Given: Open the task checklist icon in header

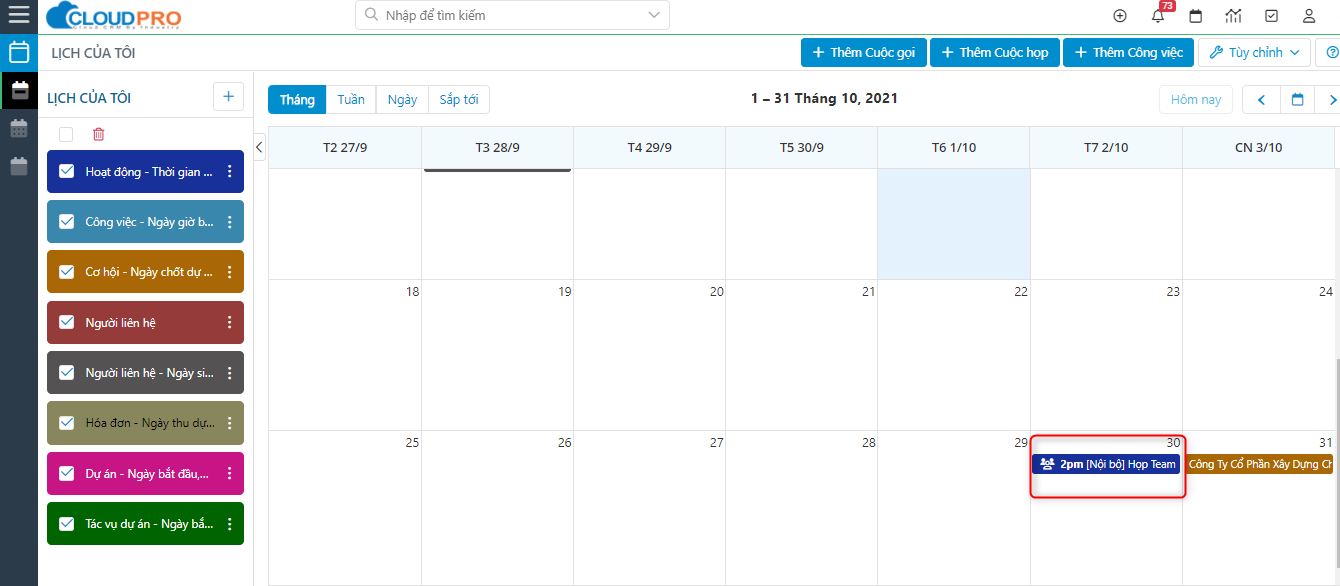Looking at the screenshot, I should tap(1271, 16).
